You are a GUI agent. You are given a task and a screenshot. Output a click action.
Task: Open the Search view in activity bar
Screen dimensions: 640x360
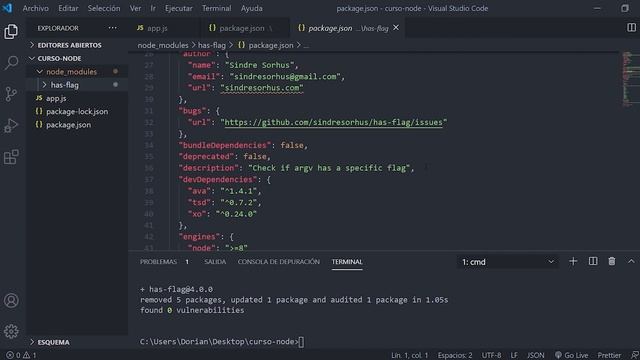pos(11,62)
